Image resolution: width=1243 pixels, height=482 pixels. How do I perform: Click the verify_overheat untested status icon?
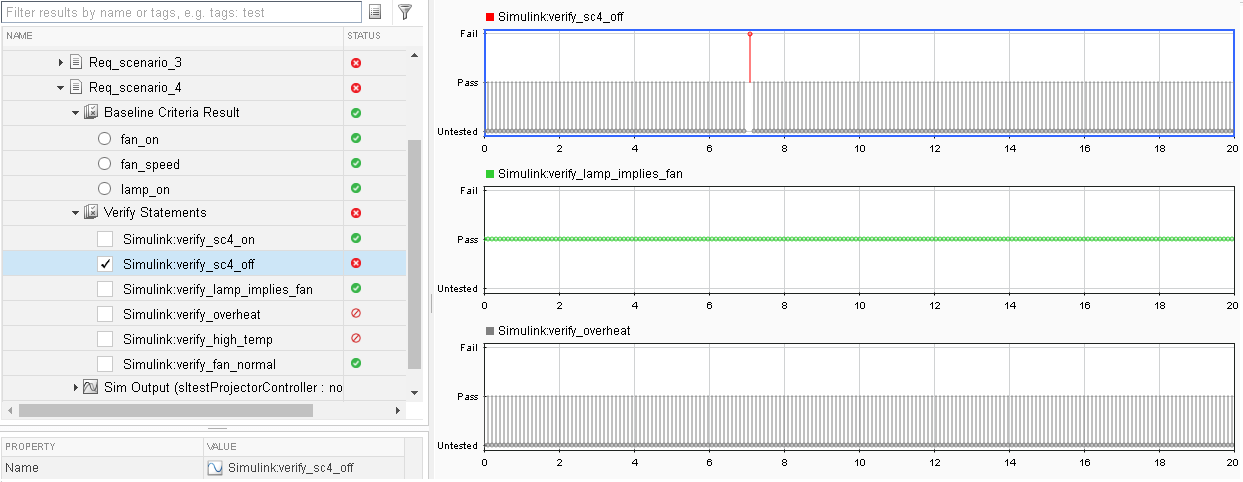pyautogui.click(x=356, y=314)
